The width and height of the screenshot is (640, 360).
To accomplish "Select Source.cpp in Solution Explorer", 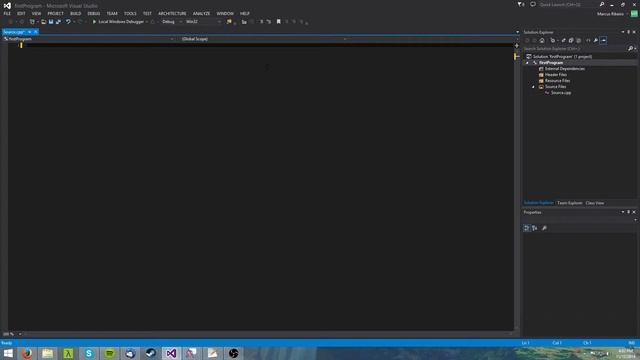I will pos(561,93).
